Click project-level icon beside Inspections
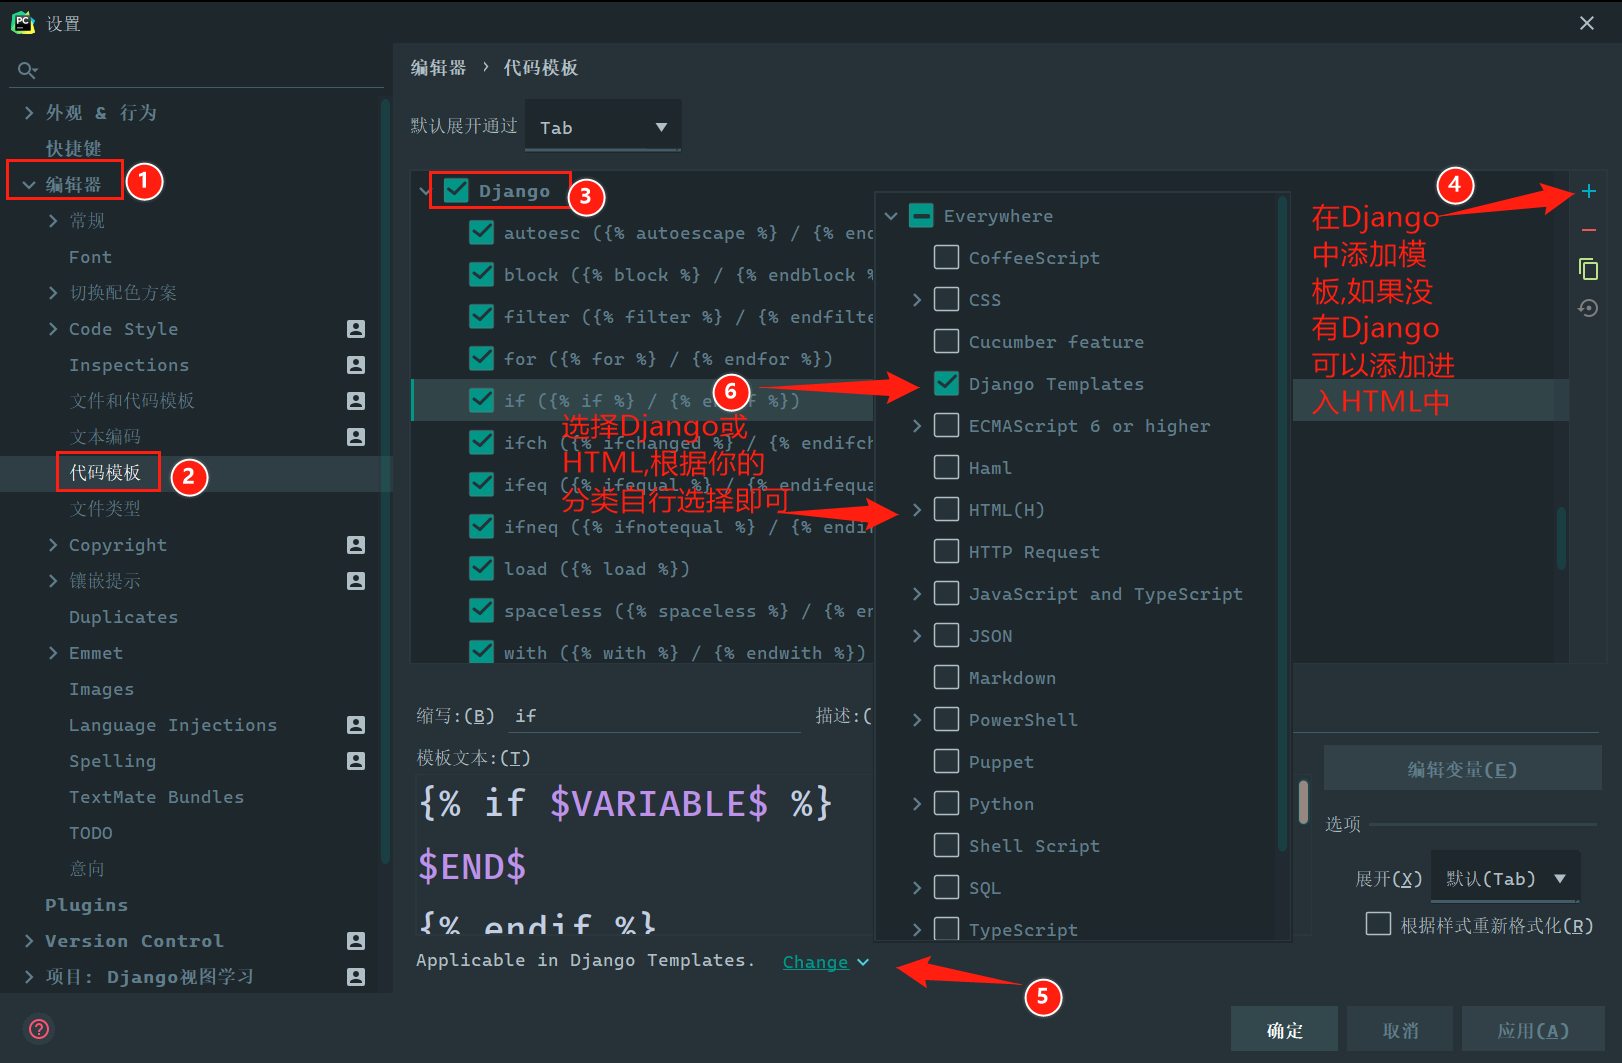Image resolution: width=1622 pixels, height=1063 pixels. coord(356,365)
